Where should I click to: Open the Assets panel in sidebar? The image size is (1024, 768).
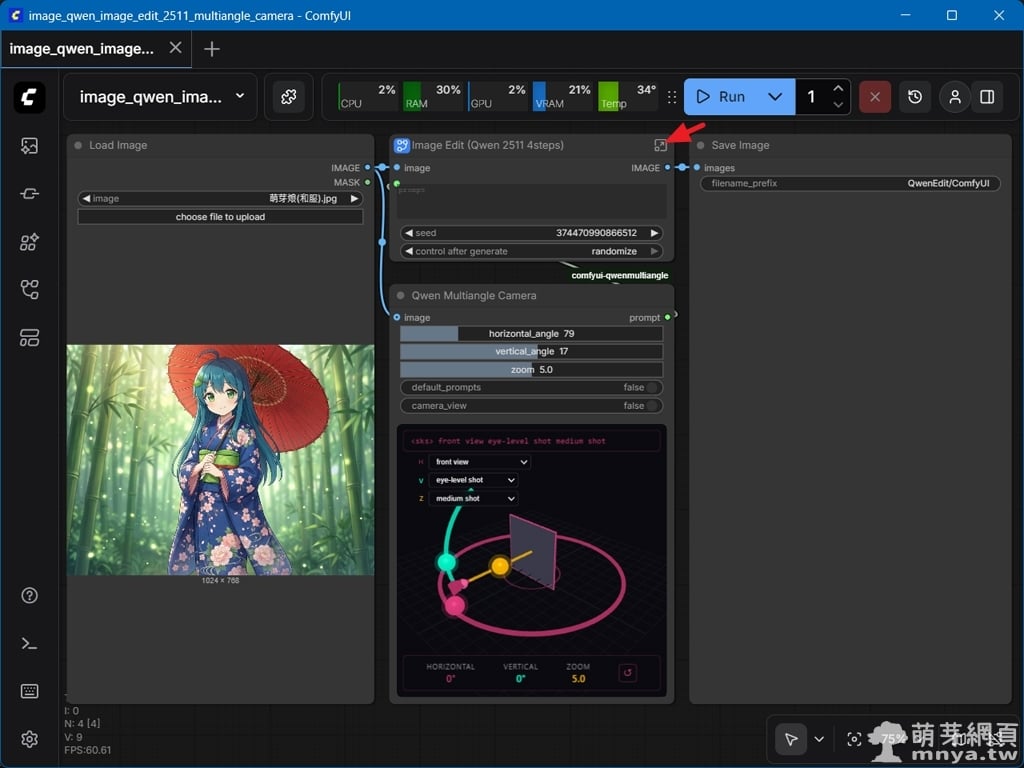coord(29,146)
